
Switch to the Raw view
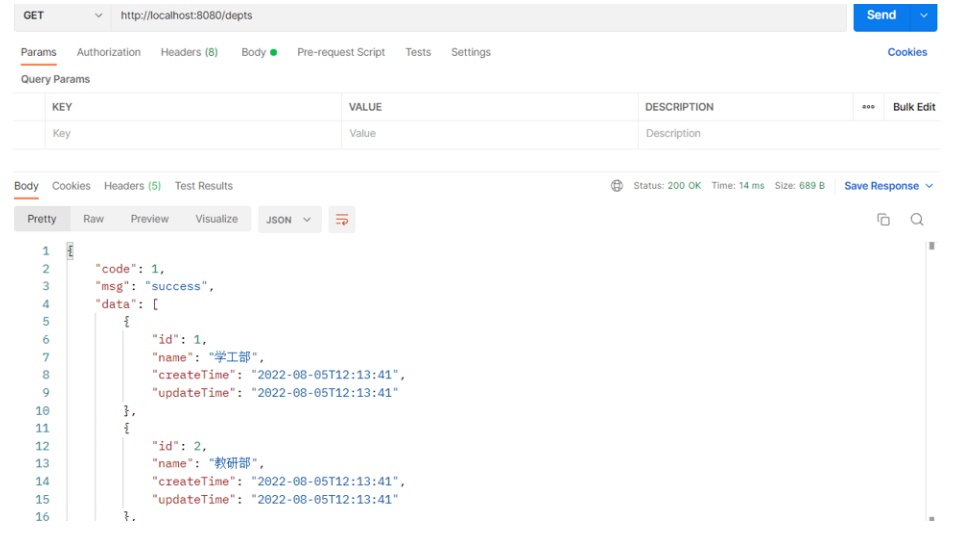tap(93, 219)
